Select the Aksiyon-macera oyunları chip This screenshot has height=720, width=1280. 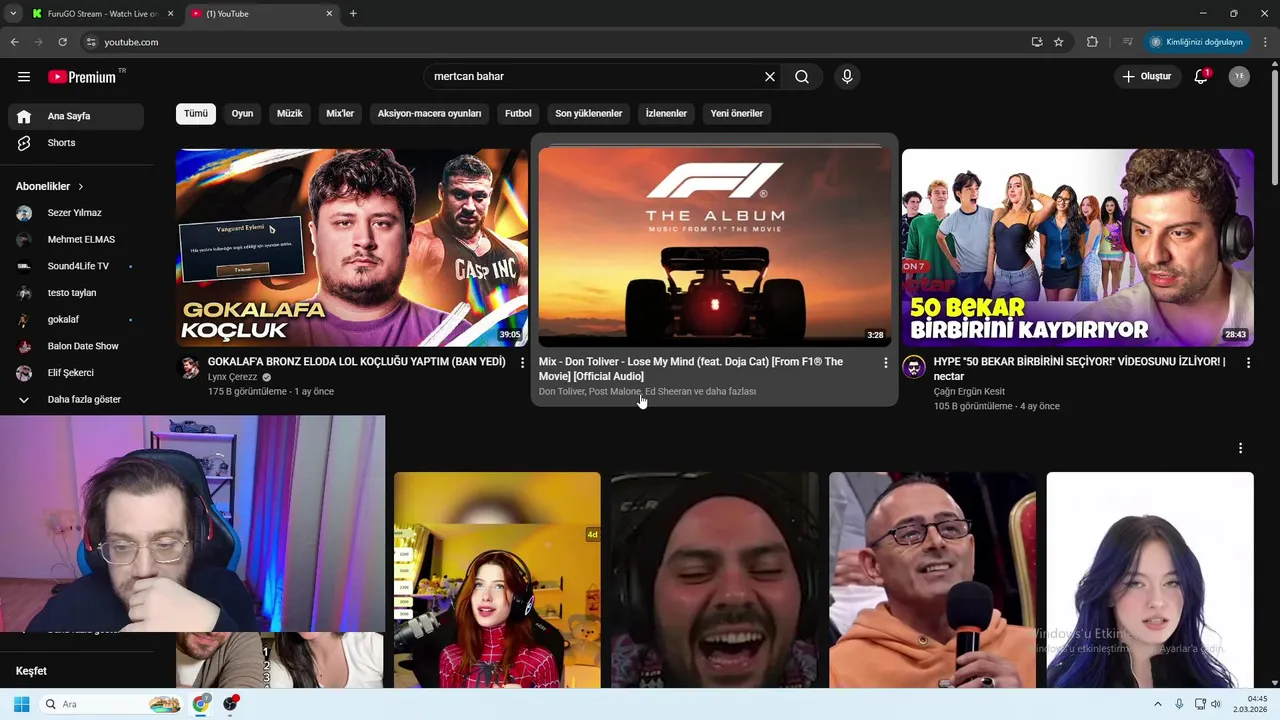430,114
